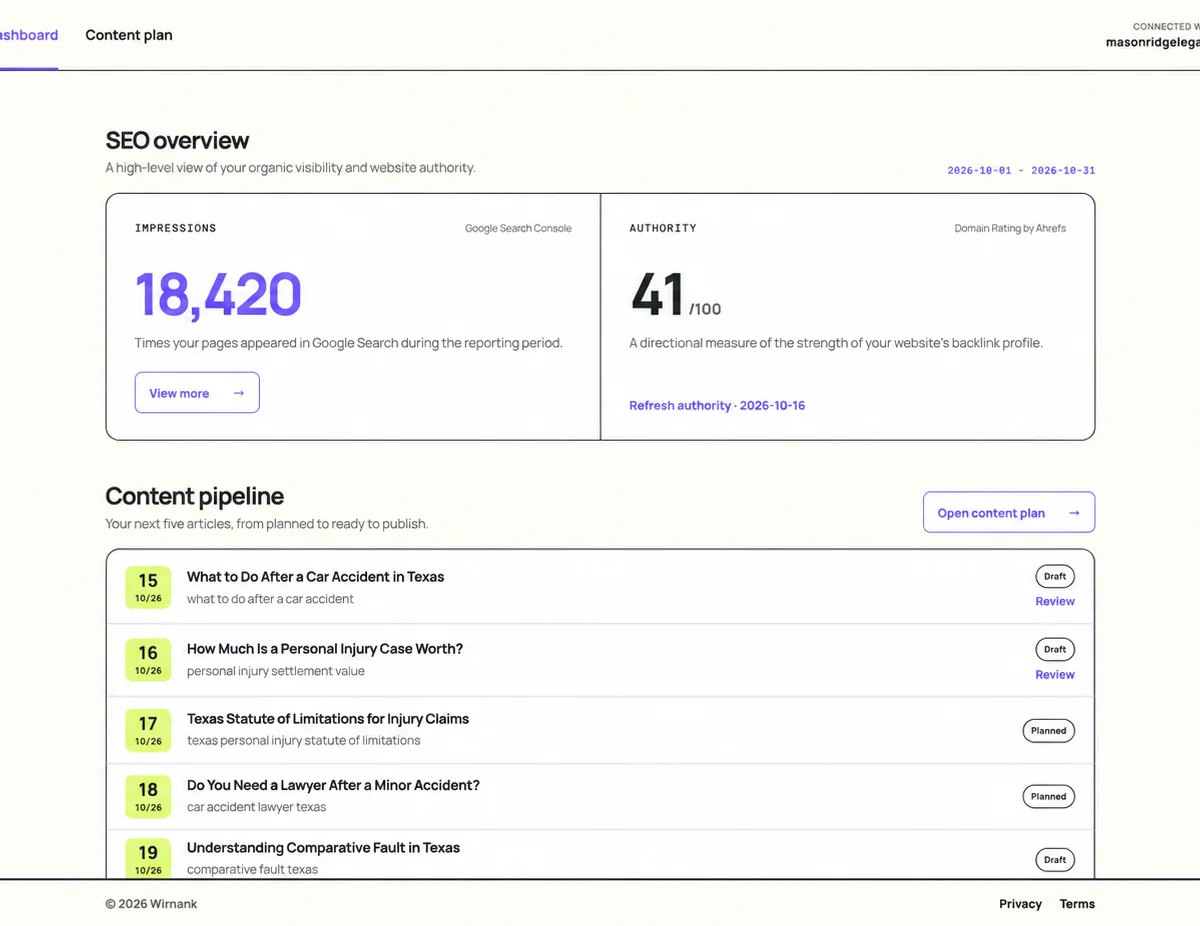Screen dimensions: 1200x926
Task: Click the 18 10/26 date badge
Action: (148, 796)
